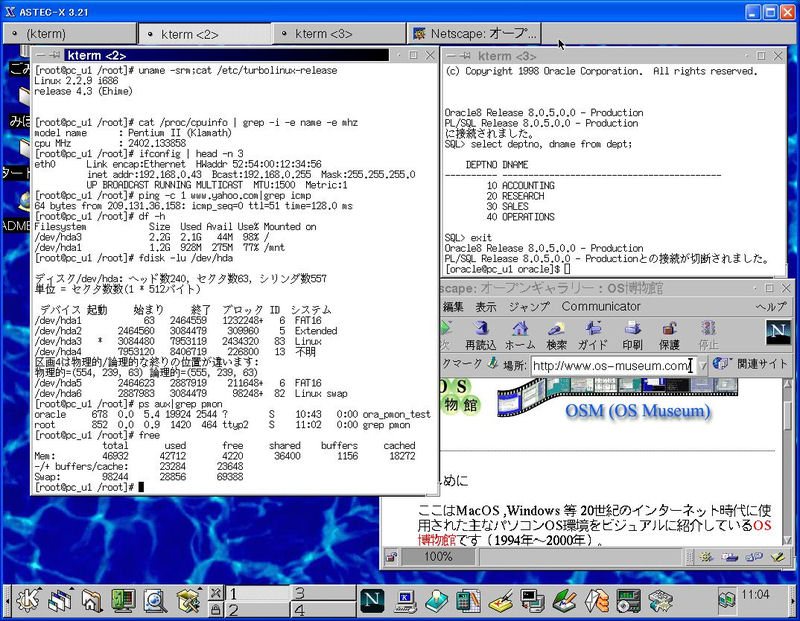
Task: Click the OSM (OS Museum) heading
Action: pos(638,411)
